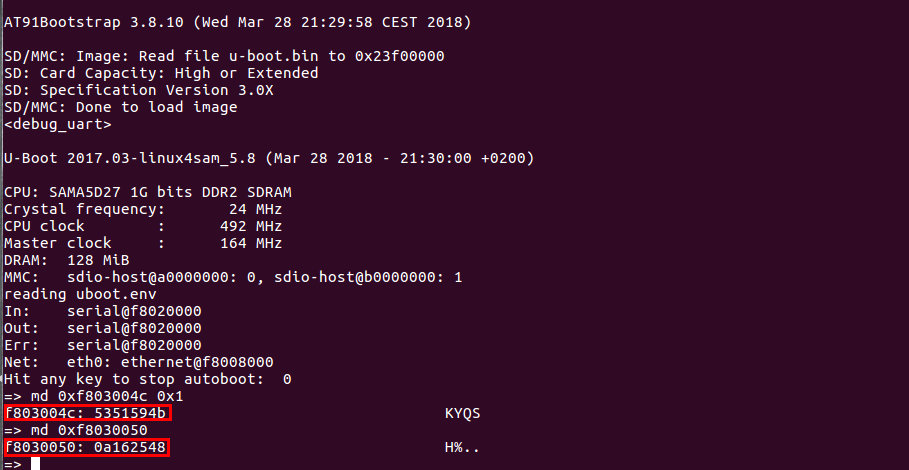Click the CPU clock 492 MHz line
The width and height of the screenshot is (909, 470).
pos(143,225)
